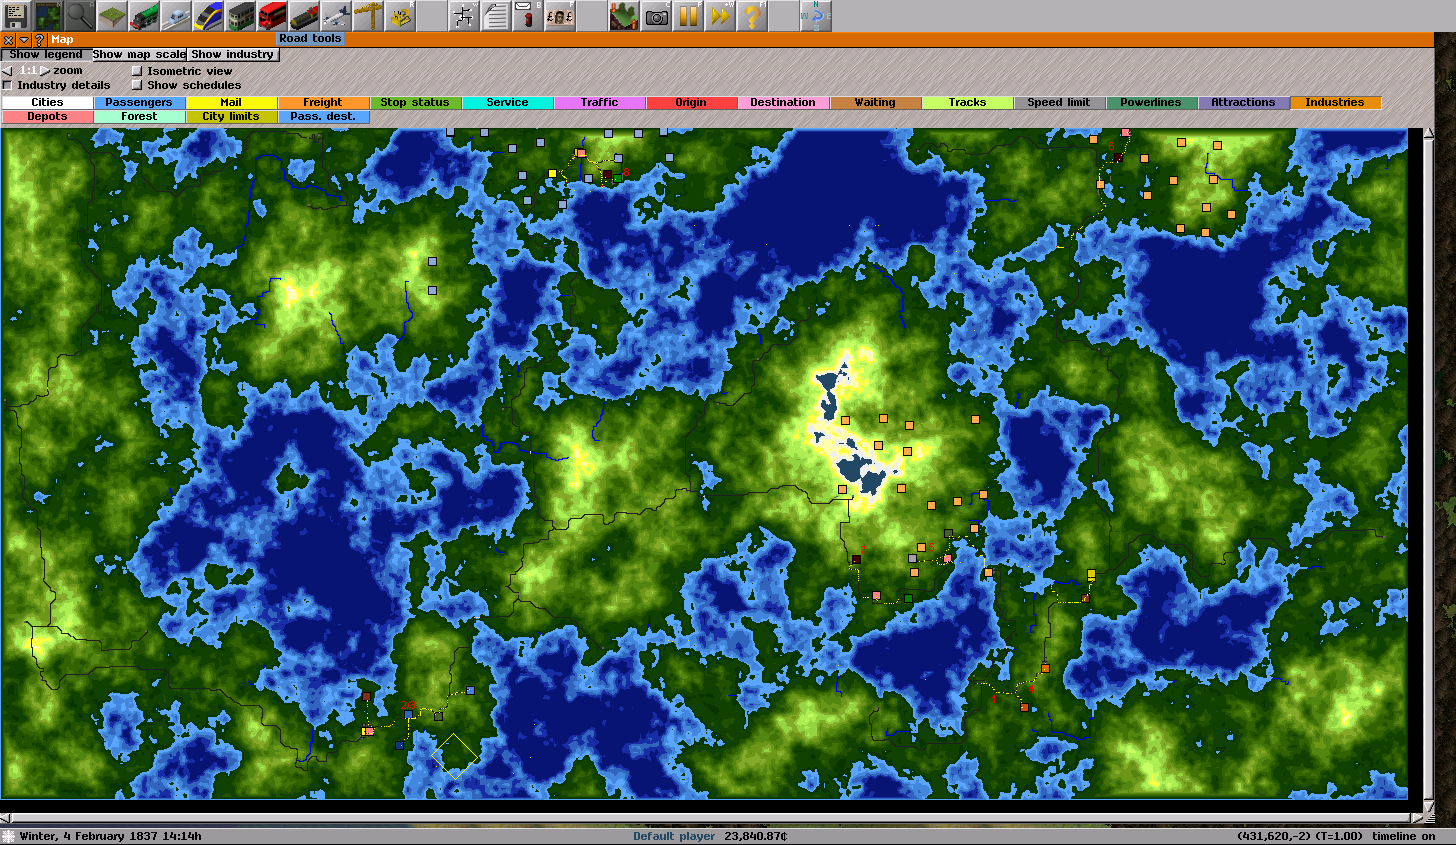Enable the Isometric view checkbox
Image resolution: width=1456 pixels, height=845 pixels.
pyautogui.click(x=137, y=71)
